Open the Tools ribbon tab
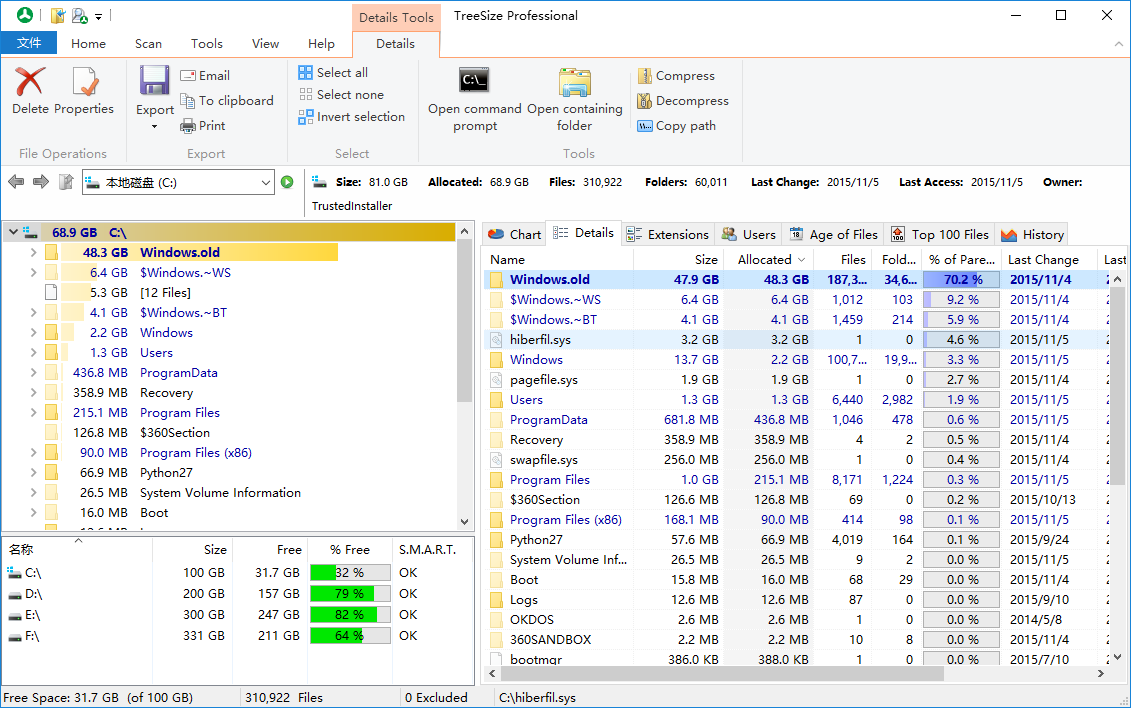Viewport: 1131px width, 708px height. click(x=206, y=43)
